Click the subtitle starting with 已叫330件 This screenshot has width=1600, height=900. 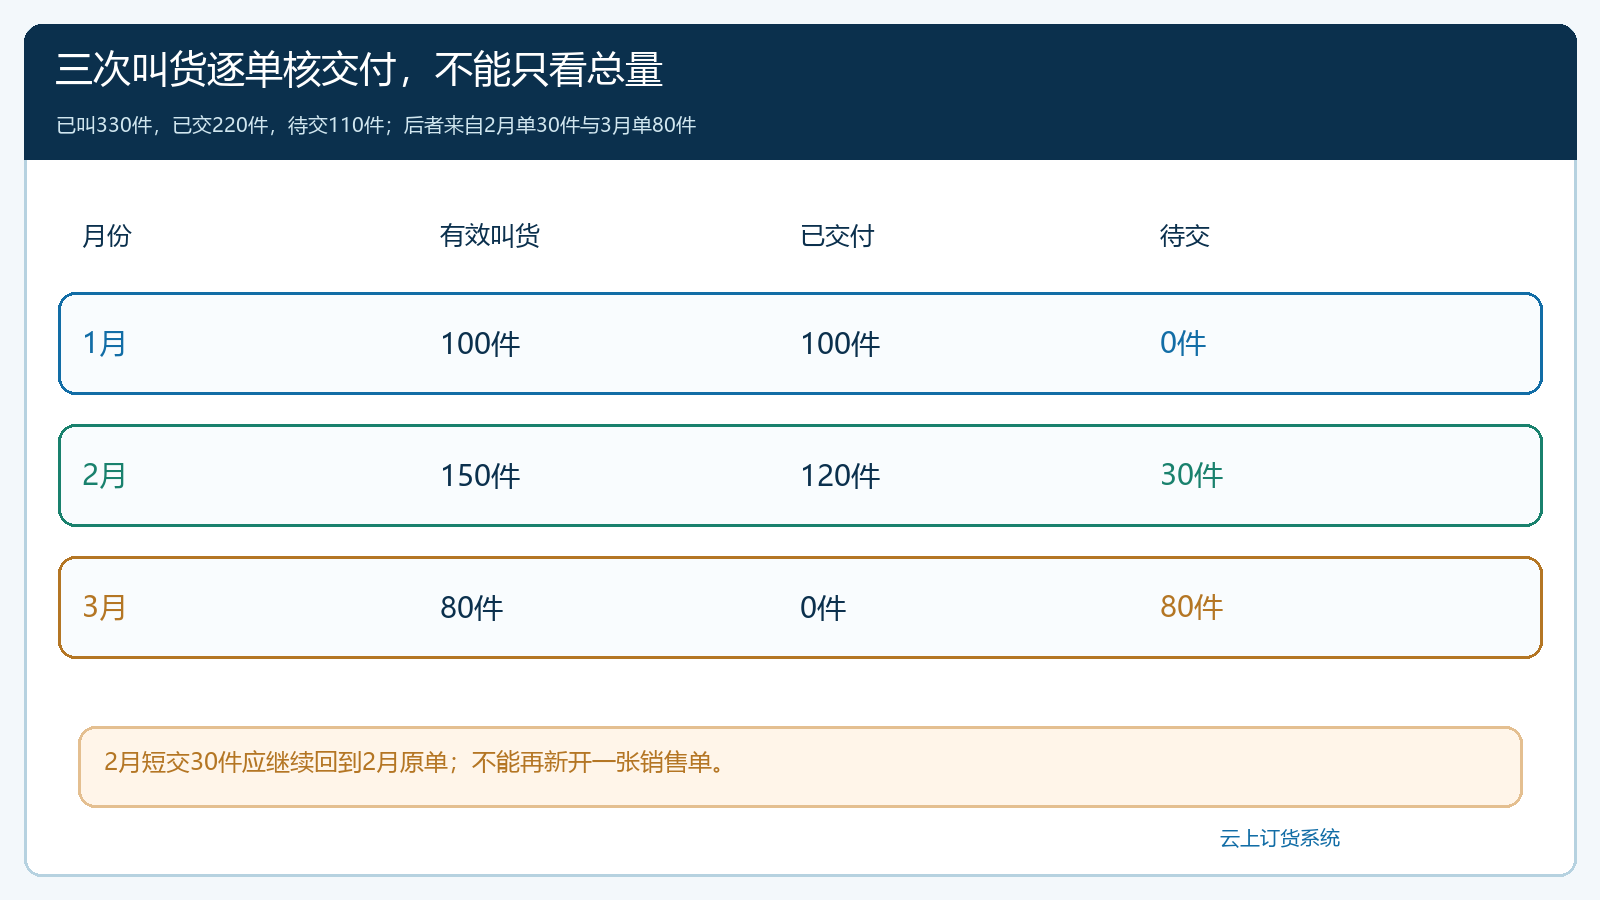pyautogui.click(x=376, y=125)
